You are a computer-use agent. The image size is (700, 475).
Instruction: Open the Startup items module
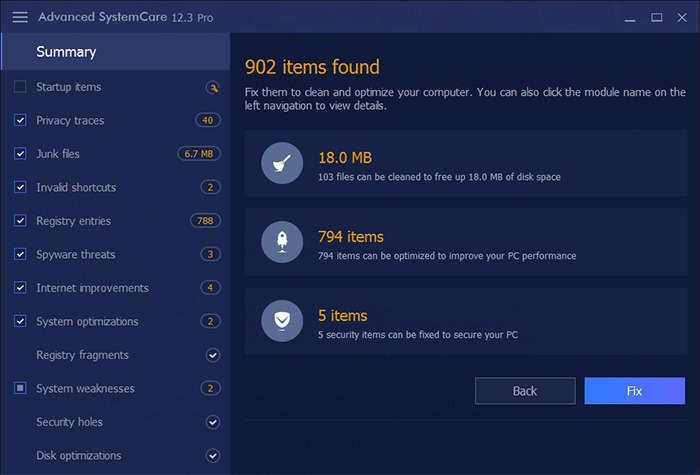point(69,87)
